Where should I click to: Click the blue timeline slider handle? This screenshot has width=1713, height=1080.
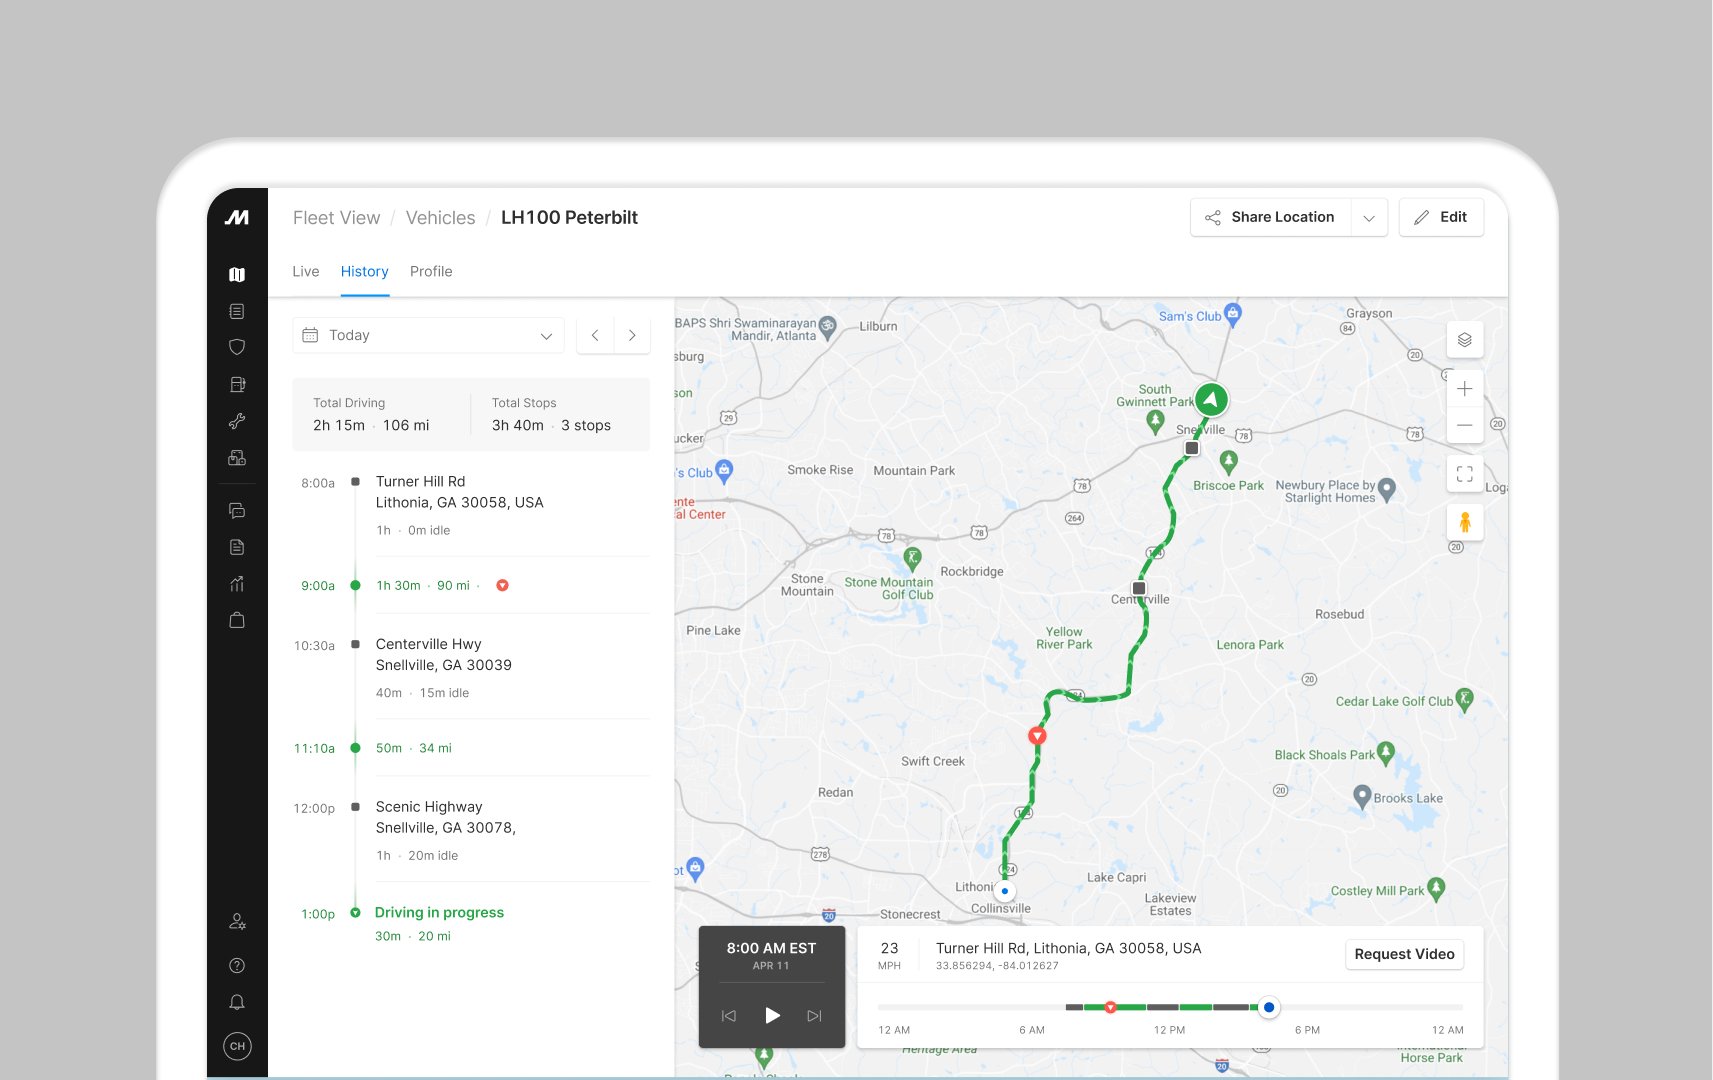coord(1269,1007)
